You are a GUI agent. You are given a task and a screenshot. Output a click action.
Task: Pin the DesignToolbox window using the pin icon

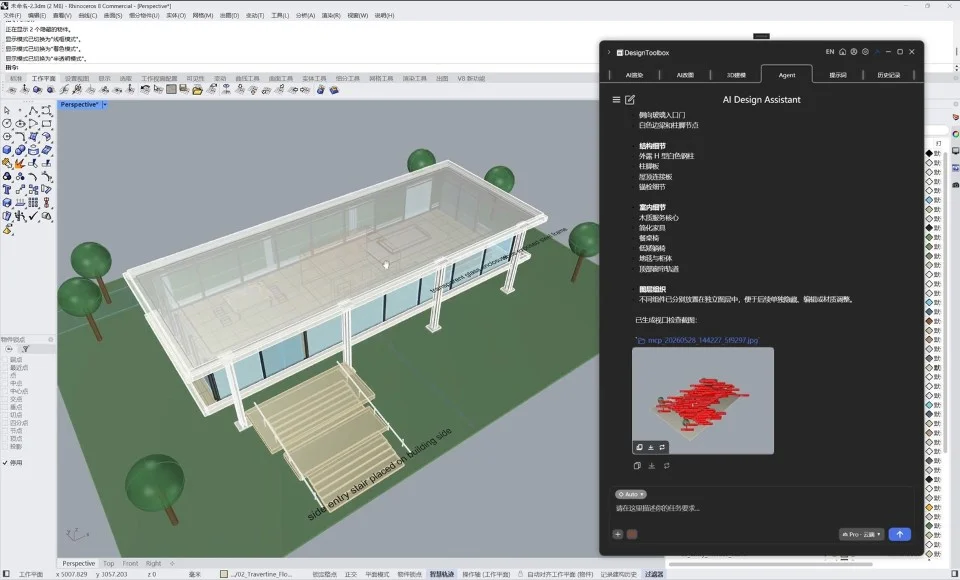pyautogui.click(x=877, y=52)
